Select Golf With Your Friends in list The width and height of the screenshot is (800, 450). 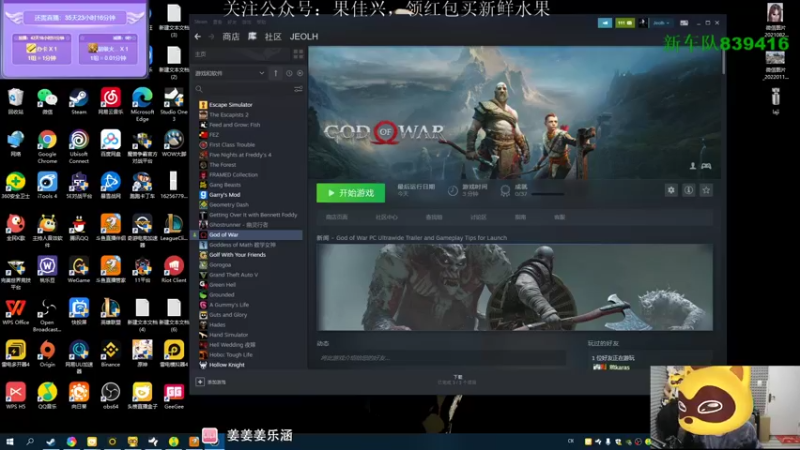(x=237, y=255)
